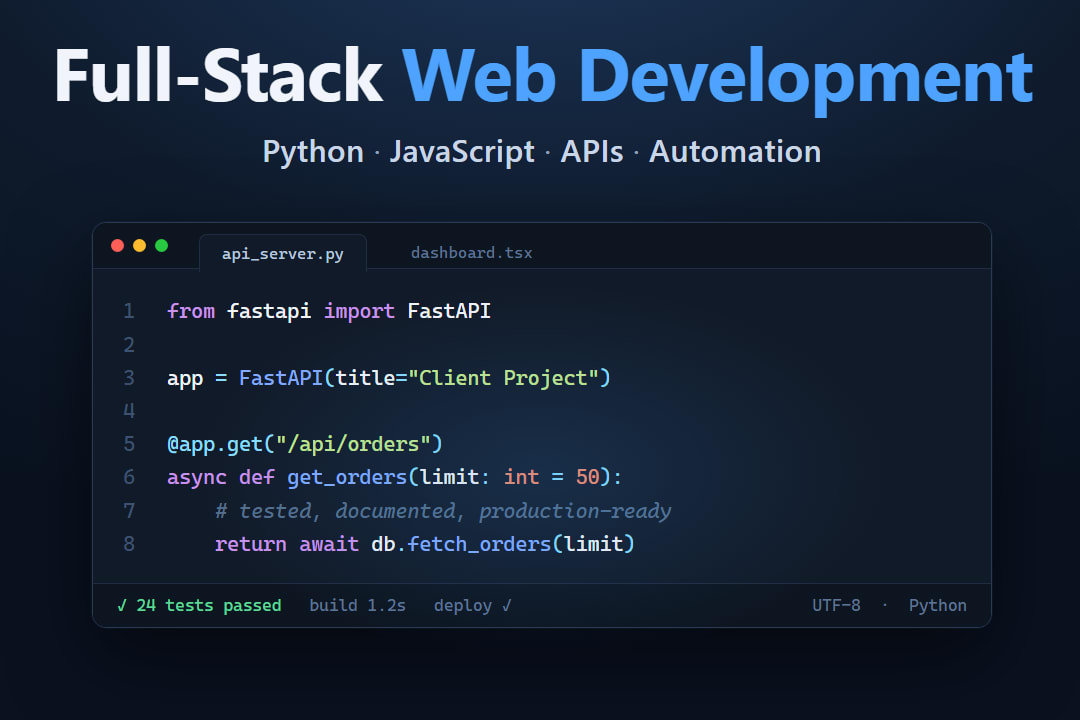The height and width of the screenshot is (720, 1080).
Task: Click the value 50 on line 6
Action: 588,477
